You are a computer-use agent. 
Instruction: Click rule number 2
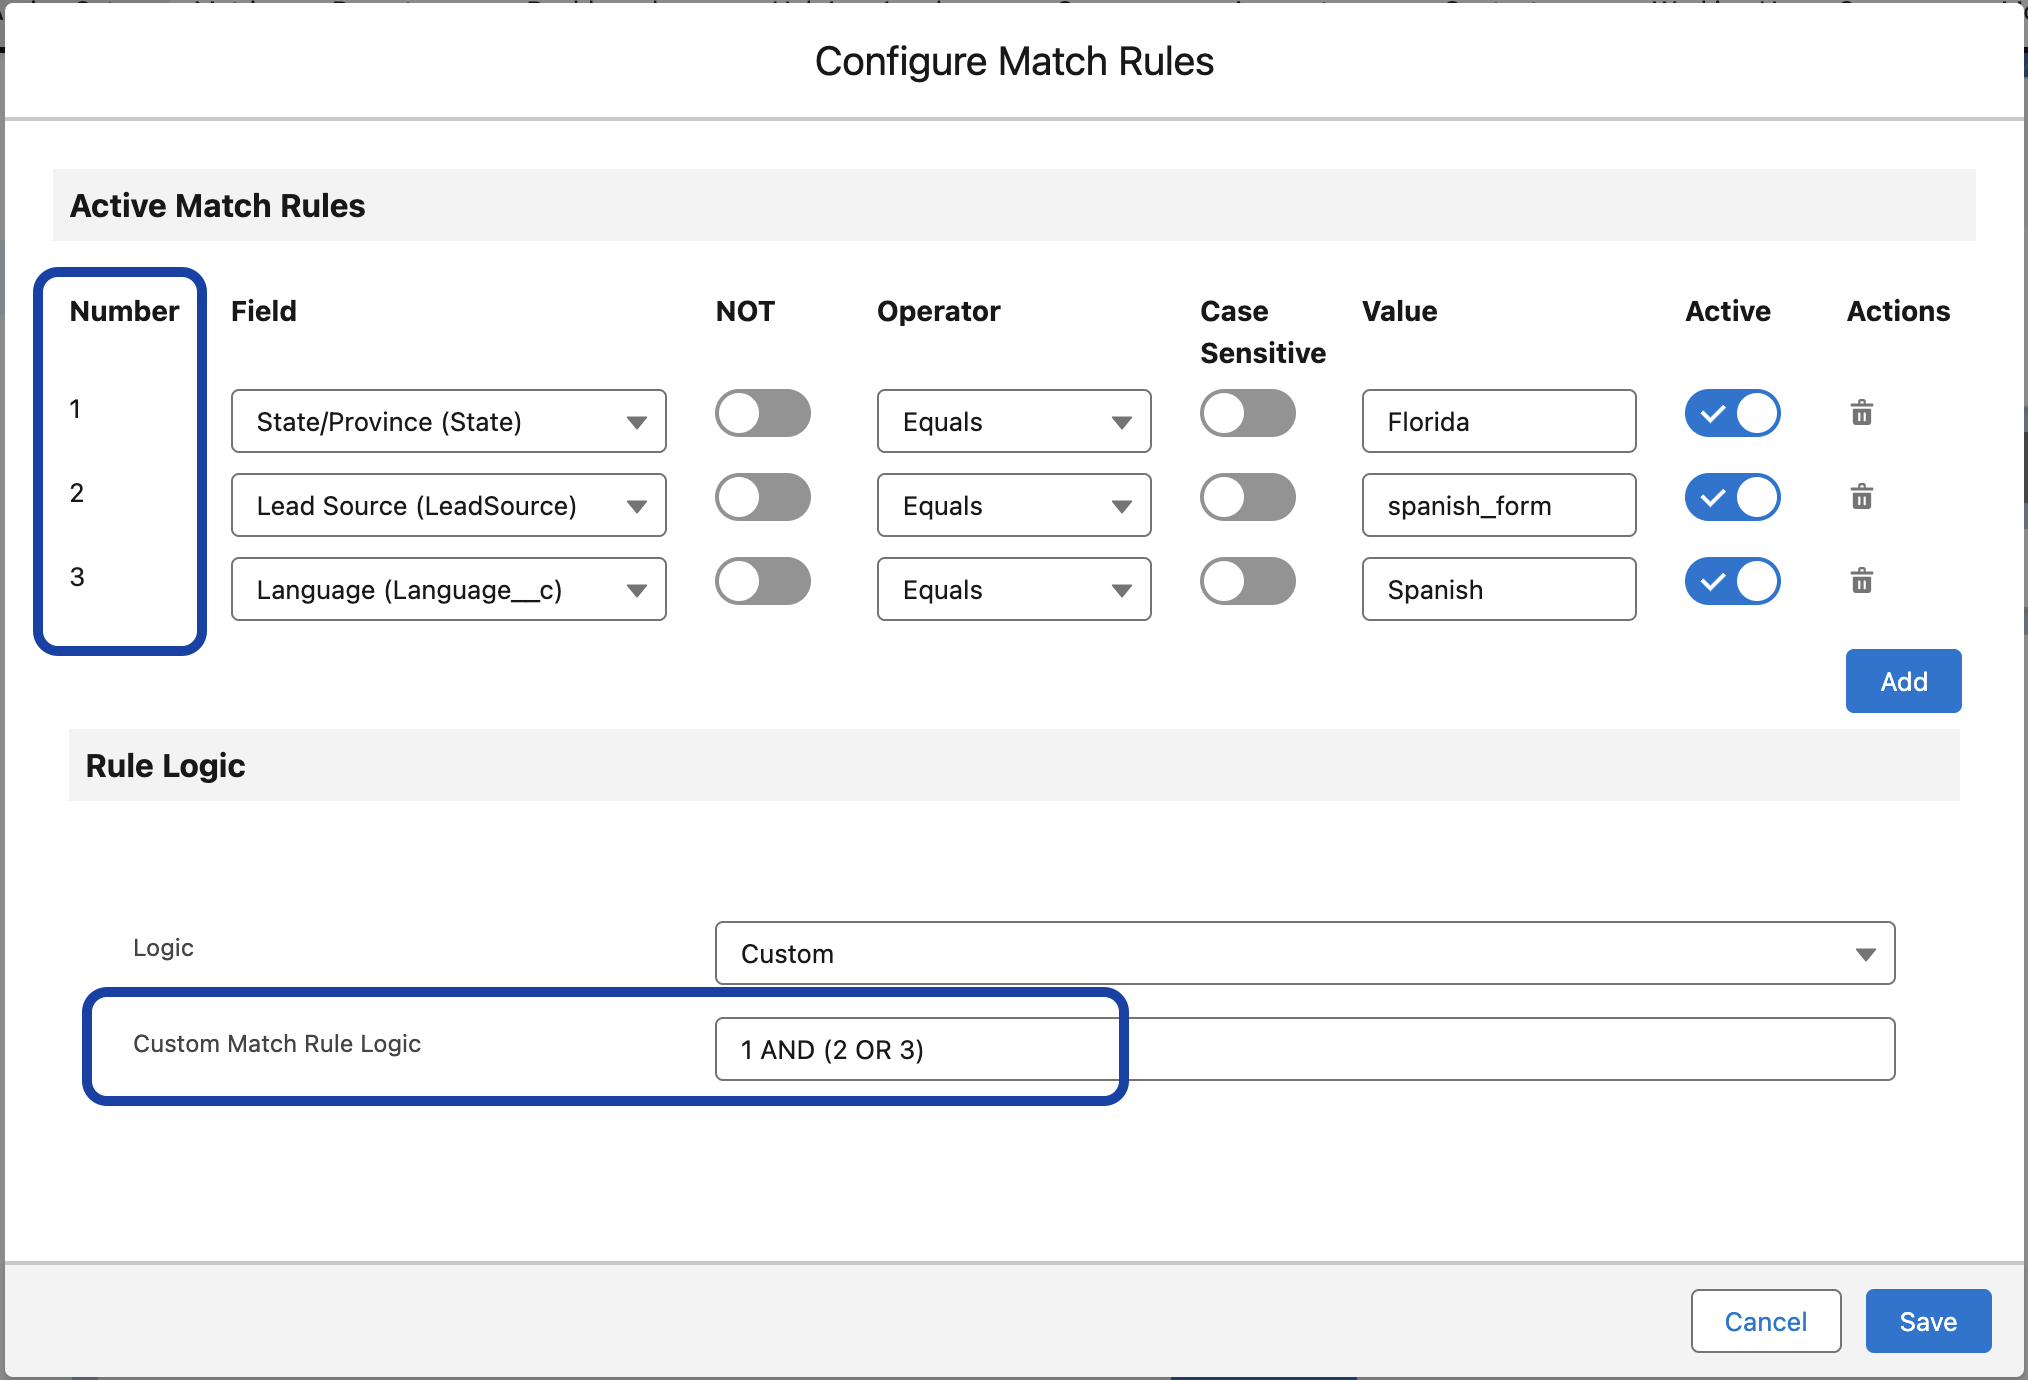coord(77,492)
